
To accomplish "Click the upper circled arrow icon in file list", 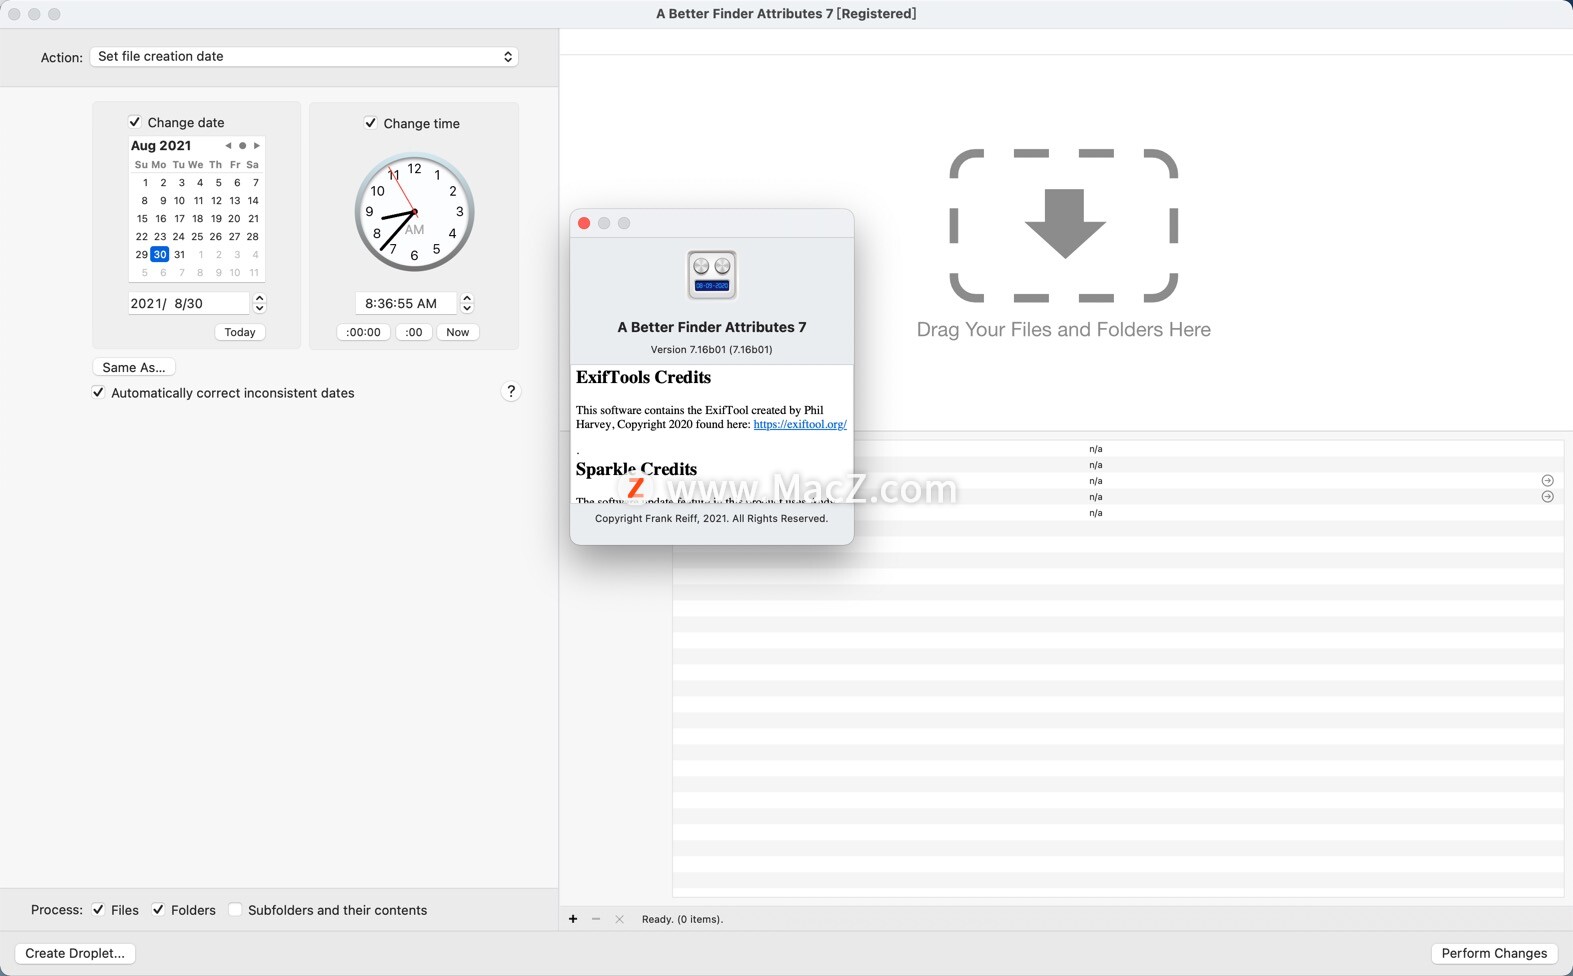I will tap(1547, 481).
